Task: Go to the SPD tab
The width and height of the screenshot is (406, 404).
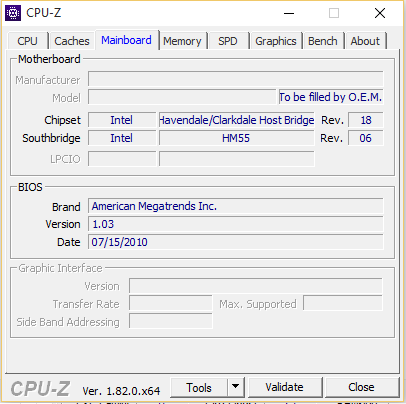Action: (228, 41)
